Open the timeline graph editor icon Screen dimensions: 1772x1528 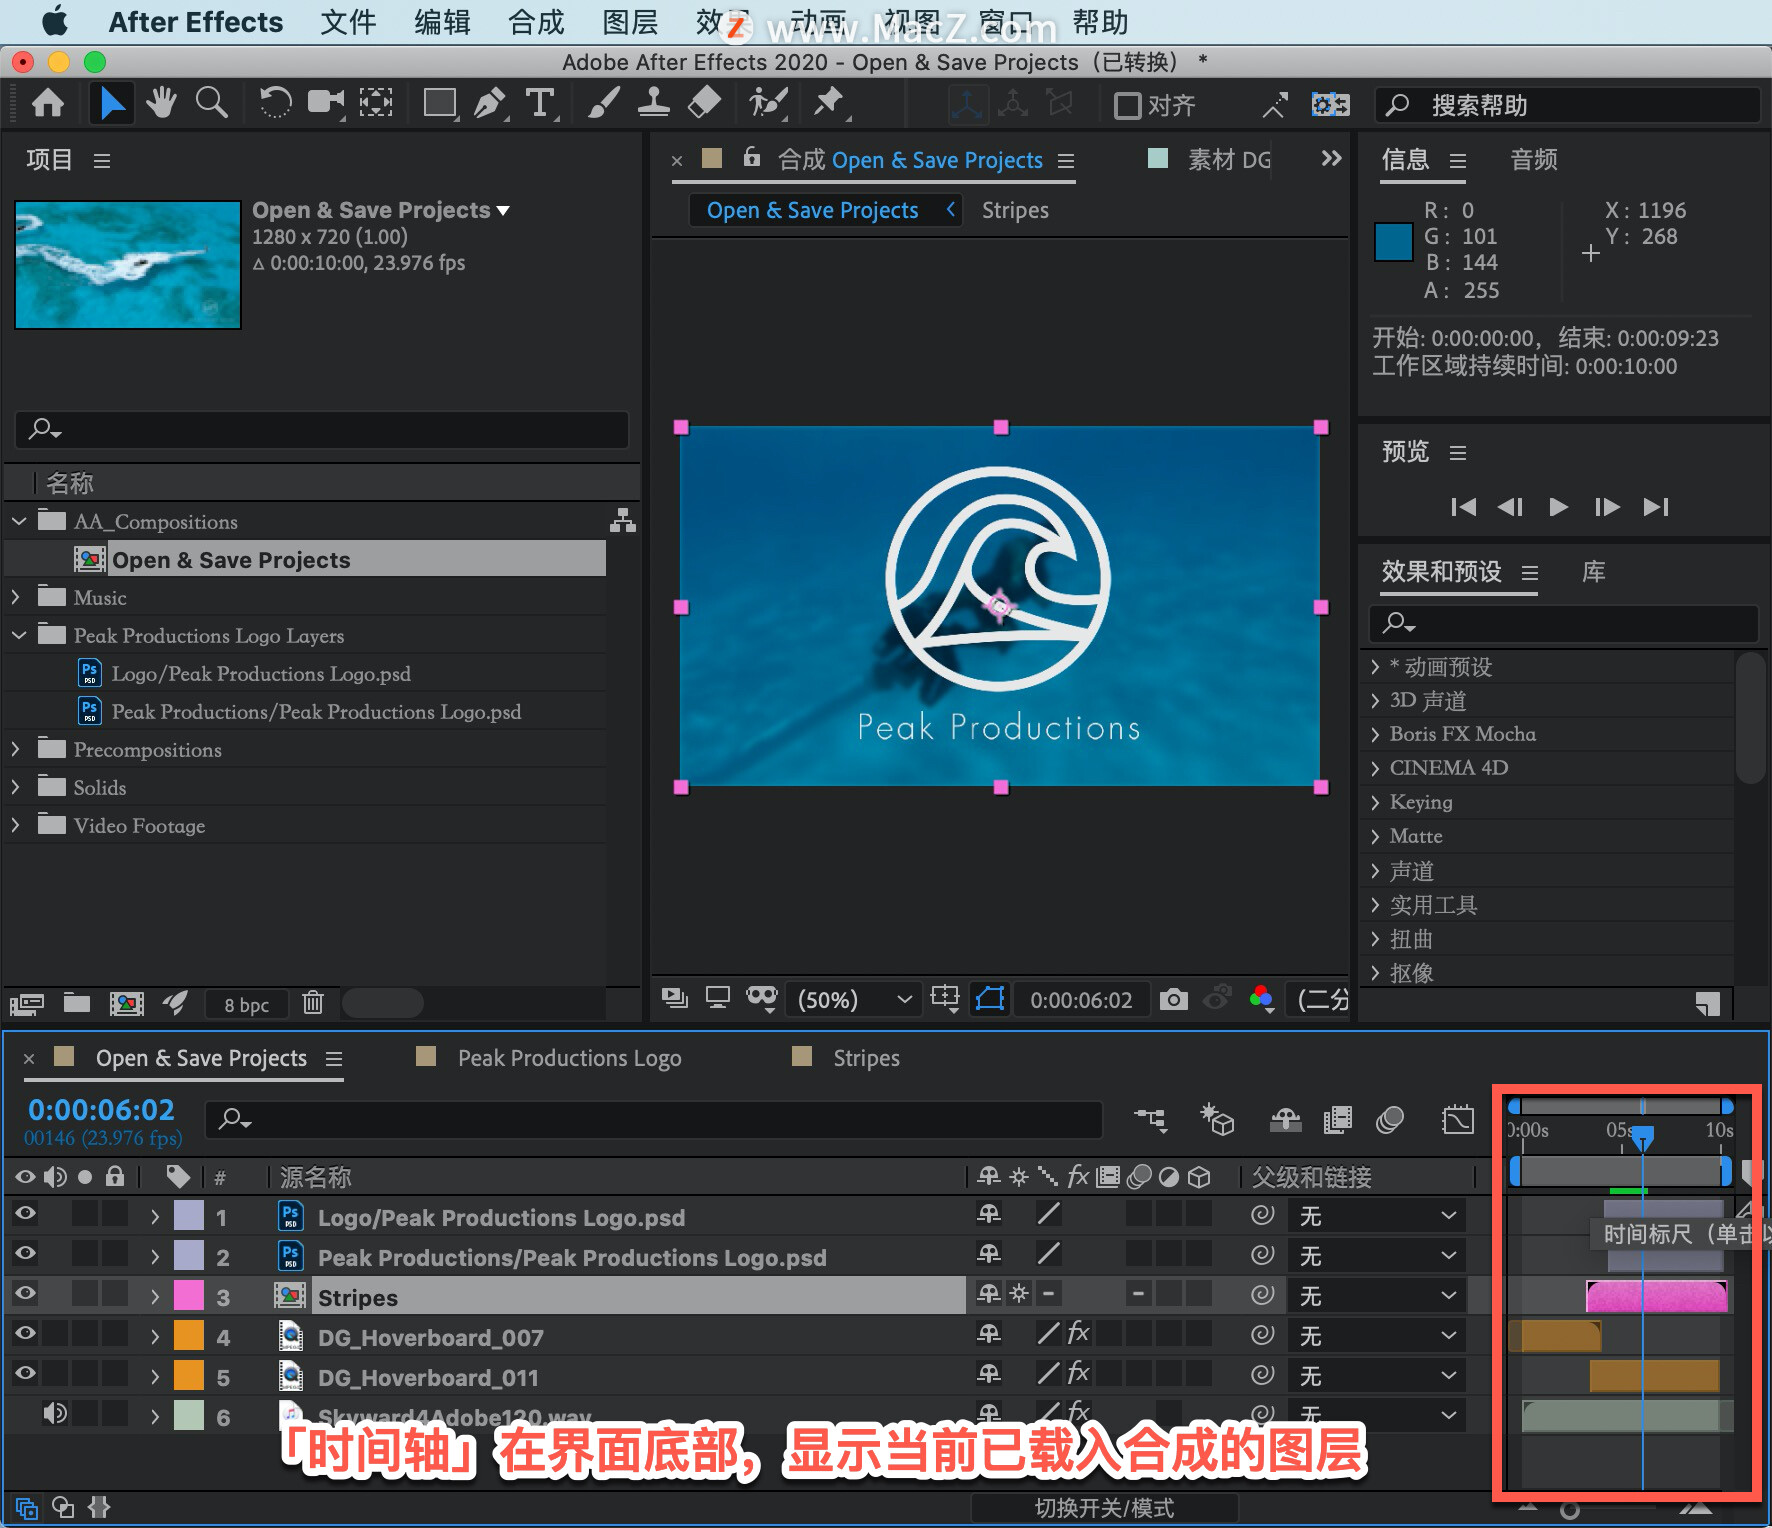pos(1458,1120)
